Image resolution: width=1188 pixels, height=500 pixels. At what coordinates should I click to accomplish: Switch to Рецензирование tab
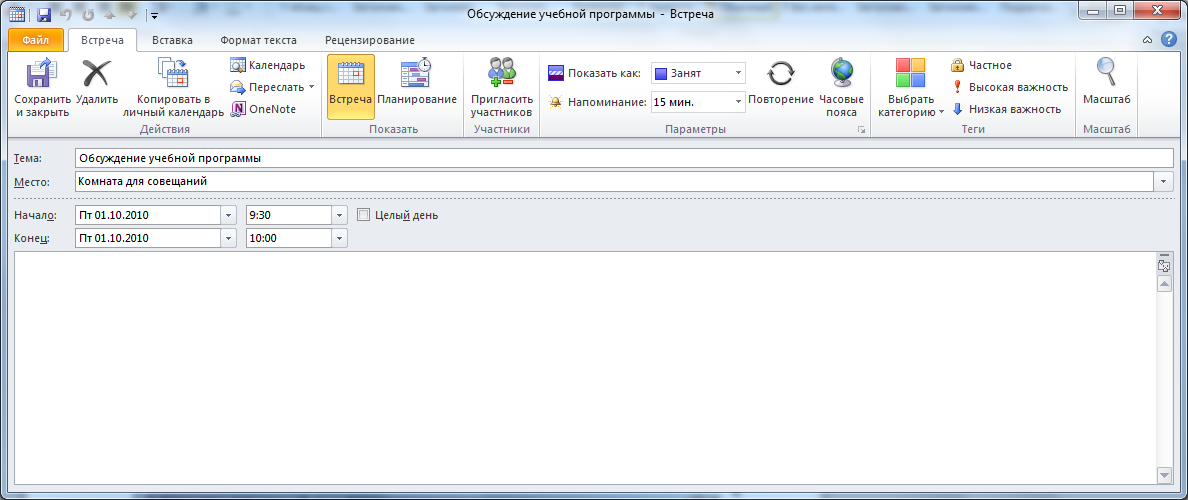tap(369, 40)
